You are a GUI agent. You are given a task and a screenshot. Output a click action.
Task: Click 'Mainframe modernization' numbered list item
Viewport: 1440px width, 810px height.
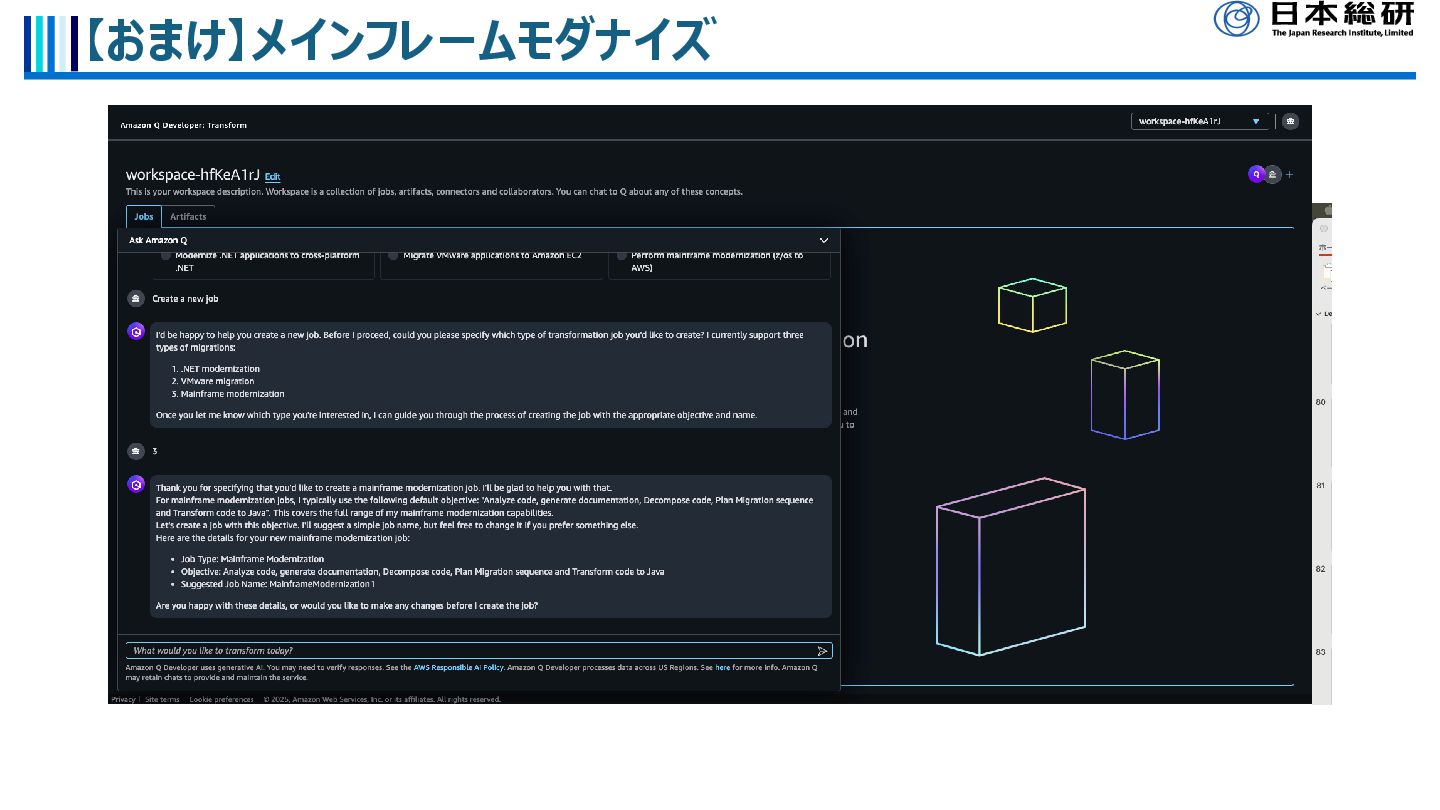(x=232, y=394)
